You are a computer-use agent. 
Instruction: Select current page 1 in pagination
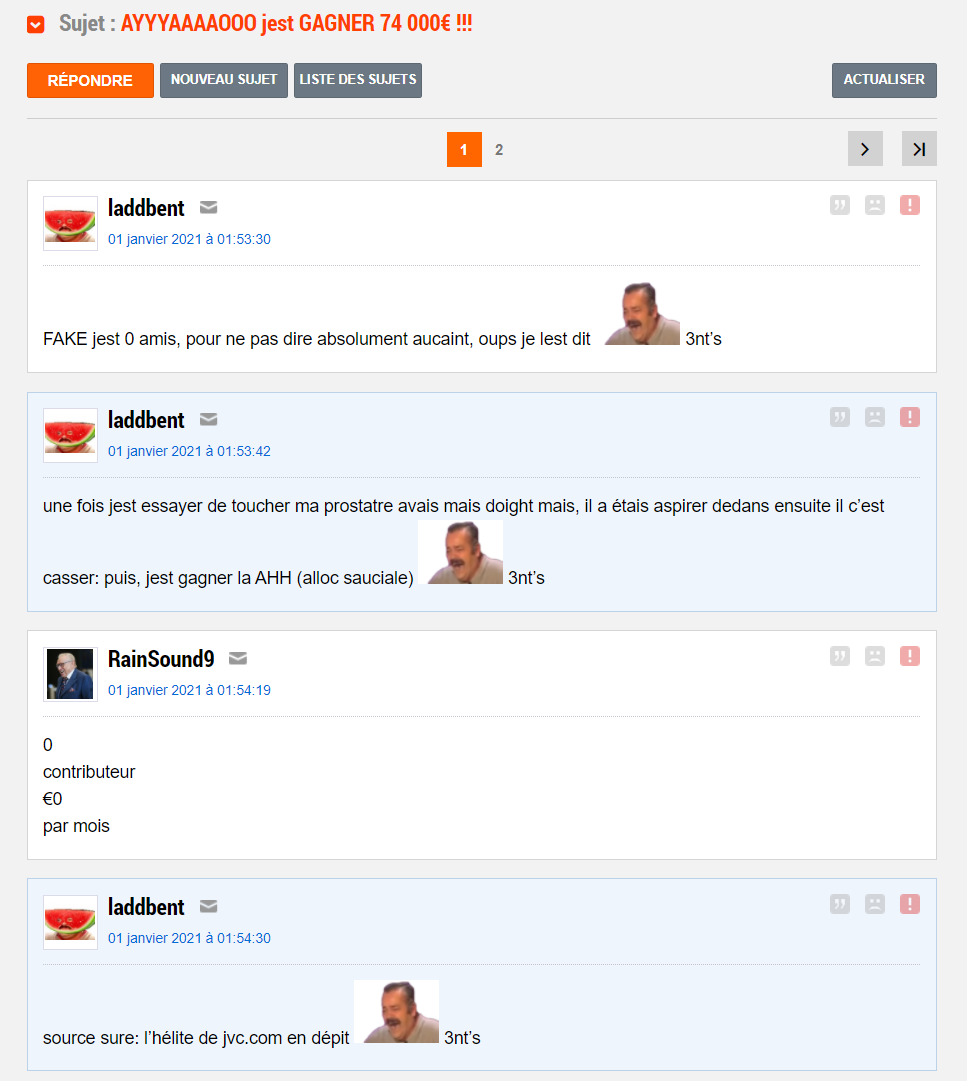coord(464,150)
